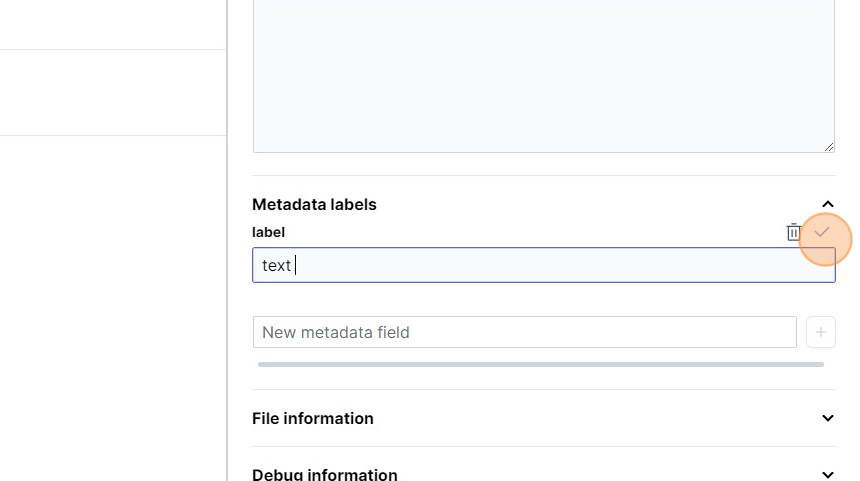The height and width of the screenshot is (481, 860).
Task: Confirm the label edit with checkmark
Action: click(822, 232)
